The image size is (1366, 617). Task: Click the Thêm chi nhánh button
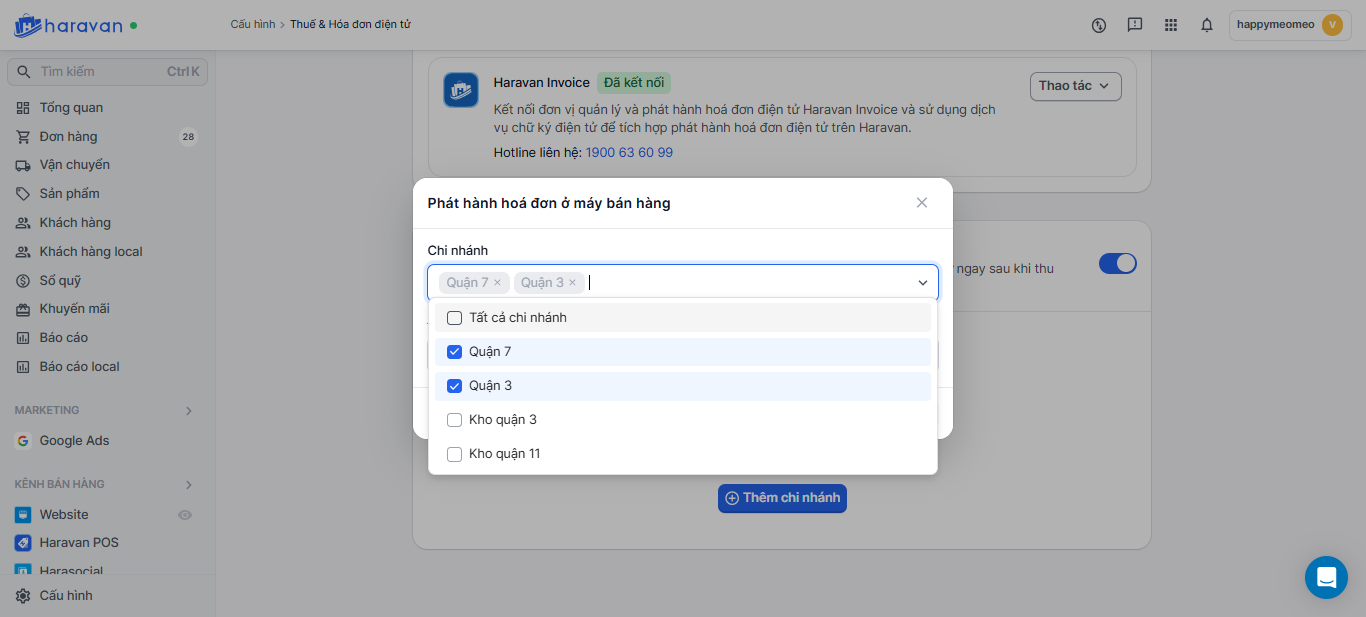[x=782, y=498]
